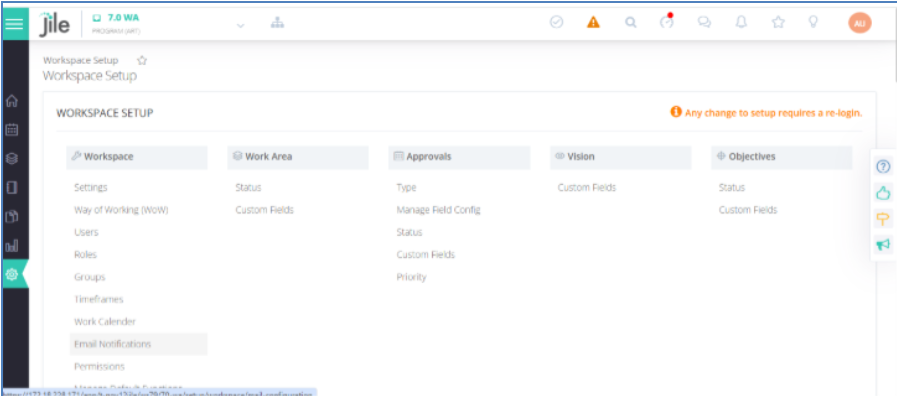Select the settings gear in sidebar
The image size is (897, 396).
(11, 275)
